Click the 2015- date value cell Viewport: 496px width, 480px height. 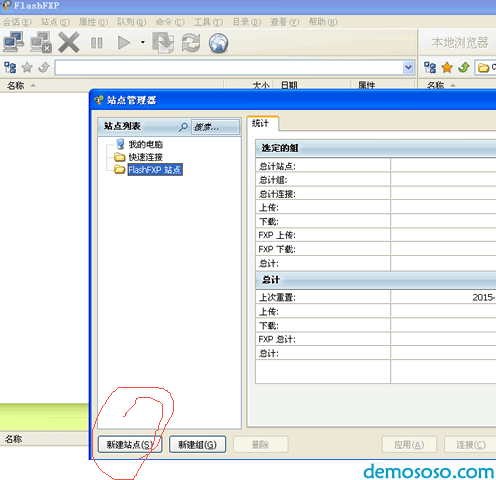point(443,297)
